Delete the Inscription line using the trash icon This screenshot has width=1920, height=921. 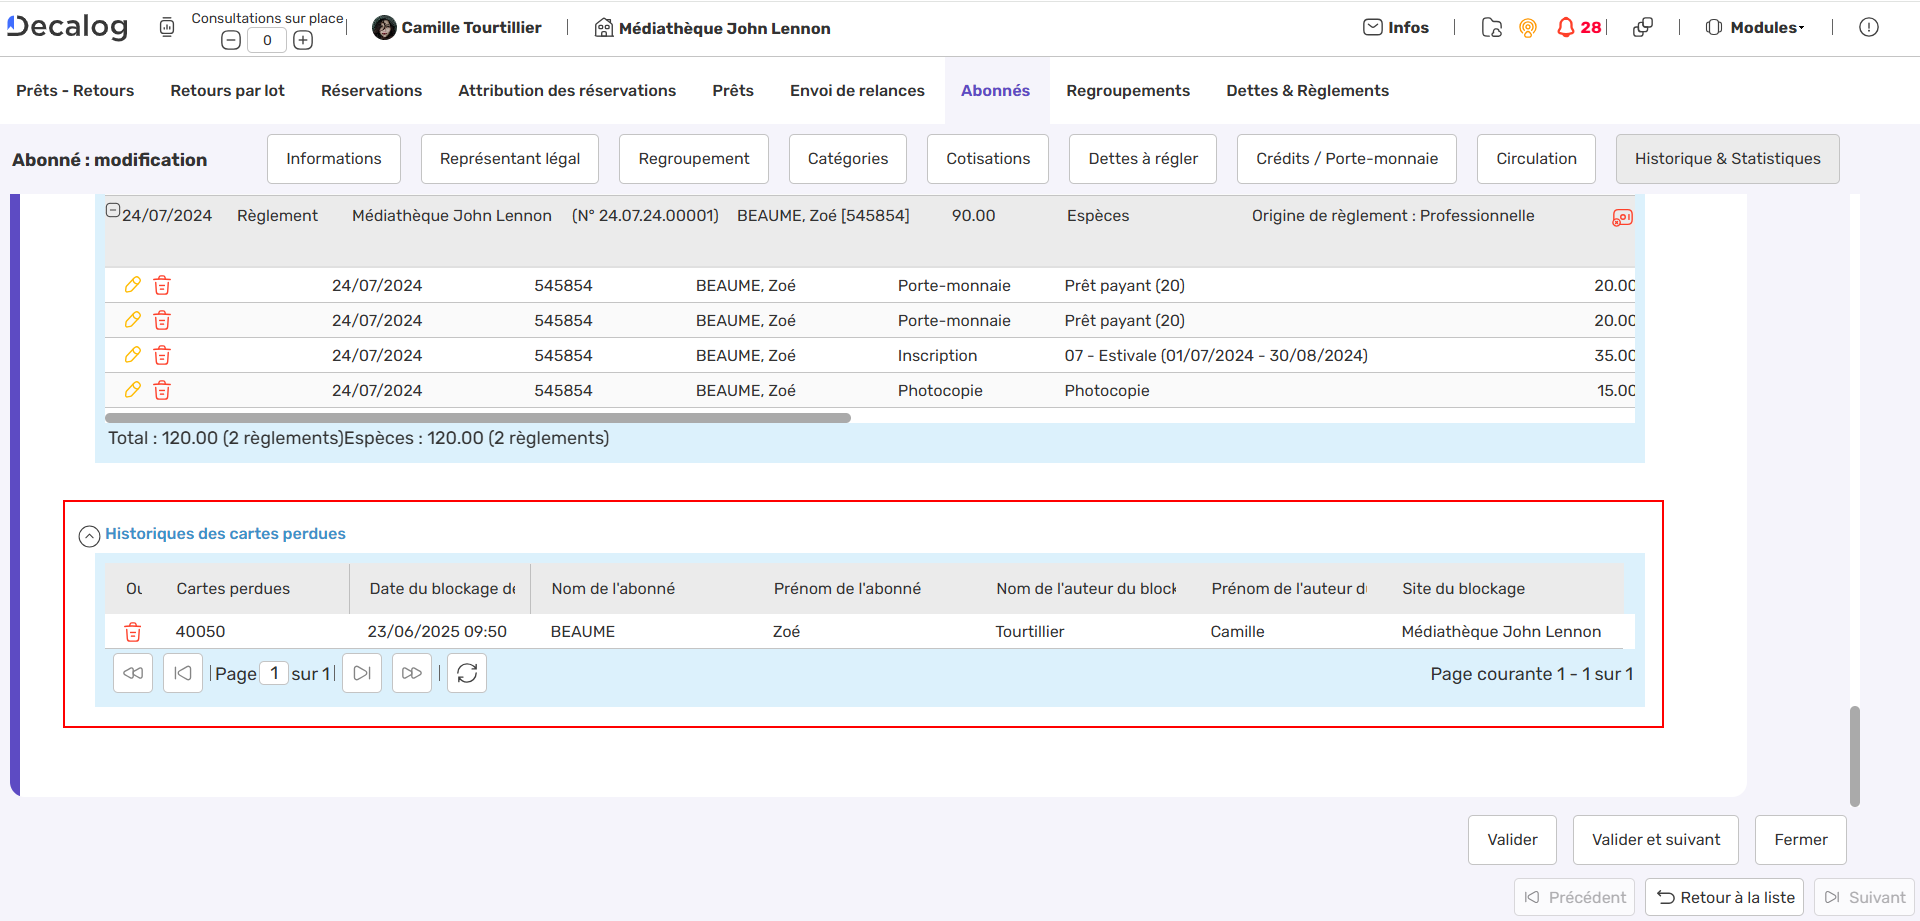point(162,355)
